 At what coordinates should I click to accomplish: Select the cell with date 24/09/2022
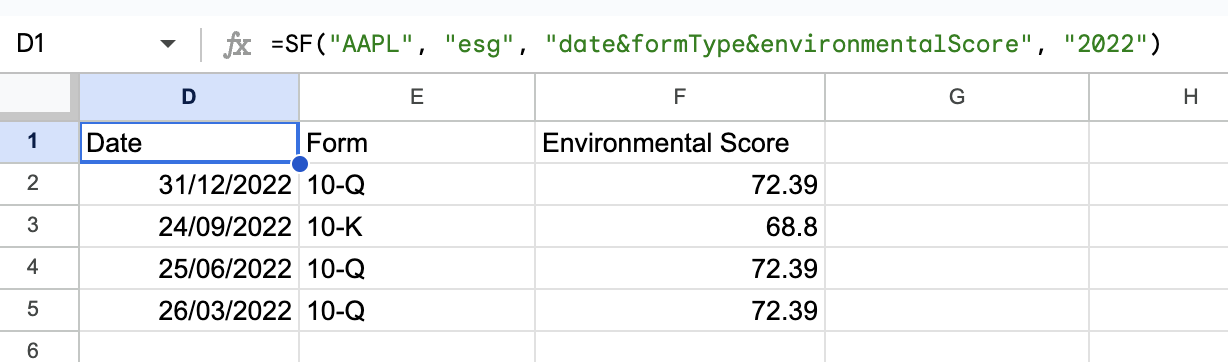pyautogui.click(x=189, y=226)
